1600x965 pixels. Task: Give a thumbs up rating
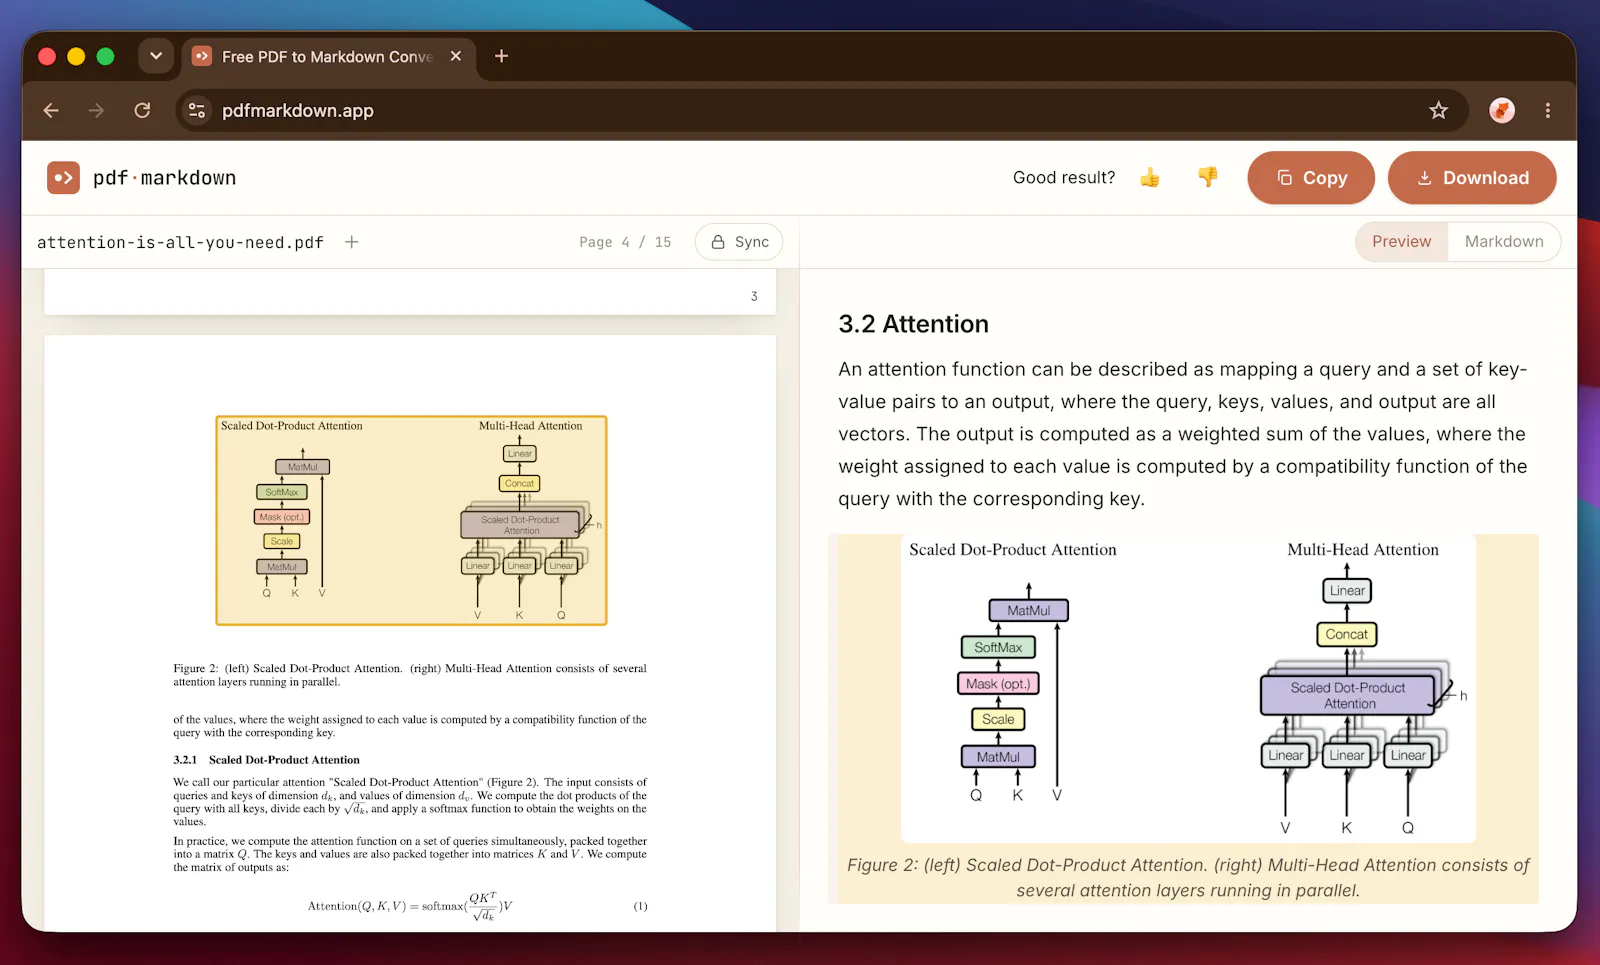pyautogui.click(x=1150, y=178)
